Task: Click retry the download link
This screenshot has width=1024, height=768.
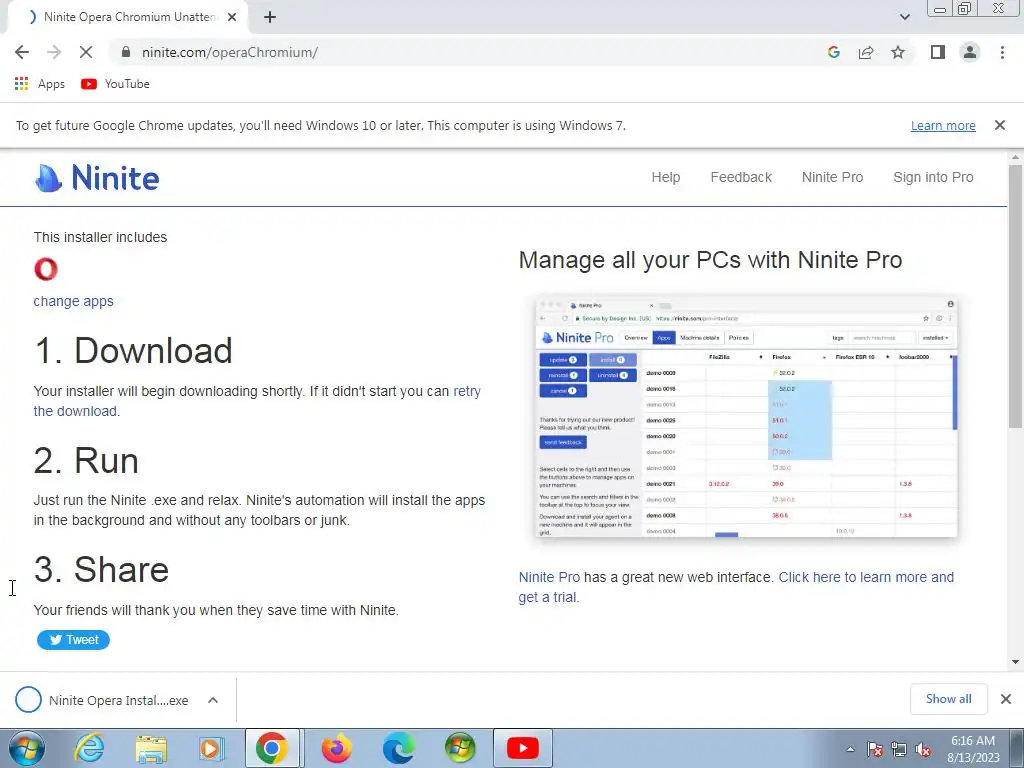Action: tap(257, 401)
